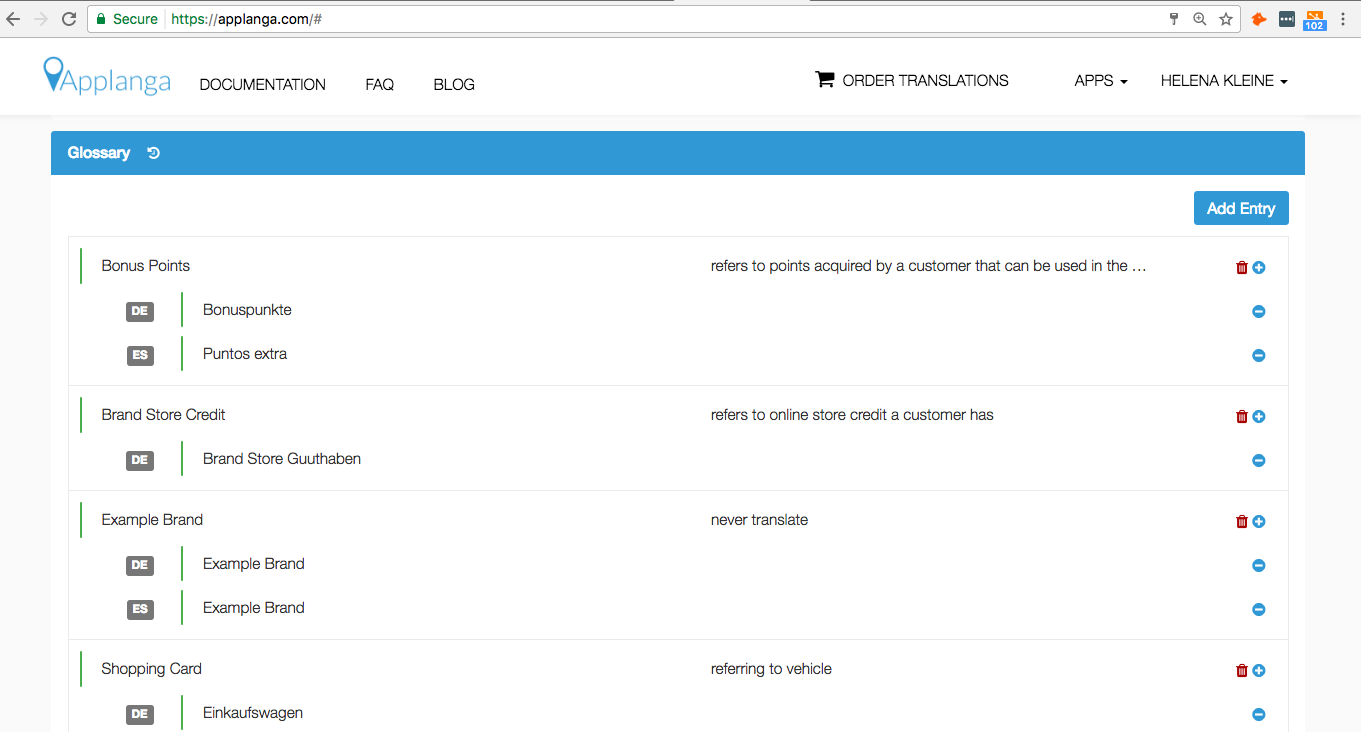Remove the Einkaufswagen German translation
This screenshot has width=1361, height=732.
[x=1259, y=714]
